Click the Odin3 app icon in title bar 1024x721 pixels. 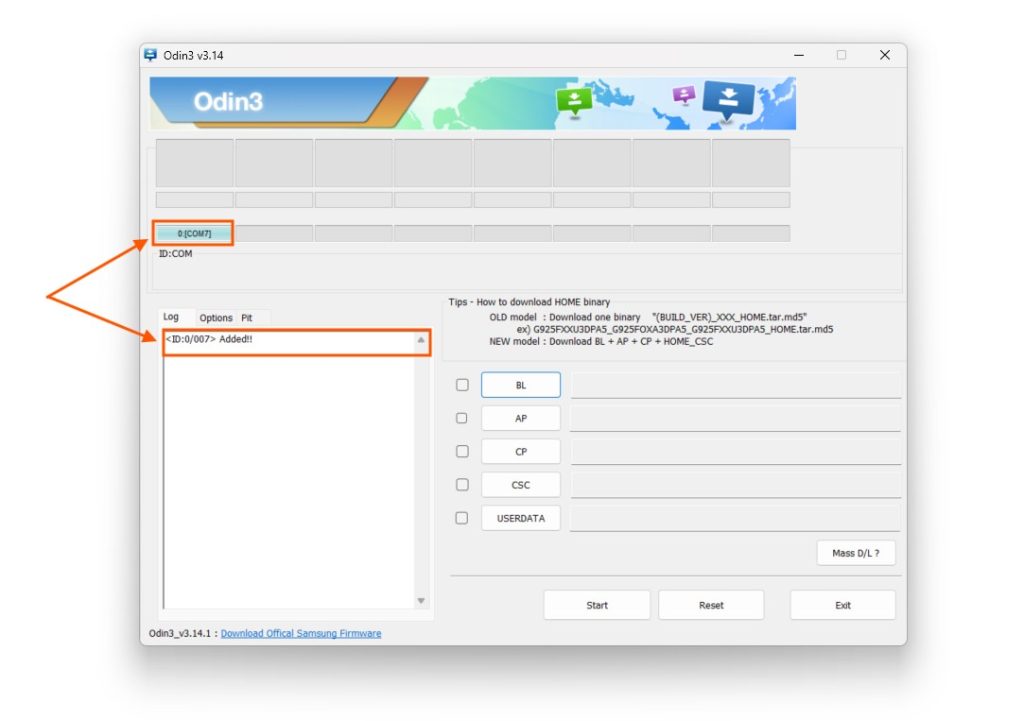click(150, 55)
